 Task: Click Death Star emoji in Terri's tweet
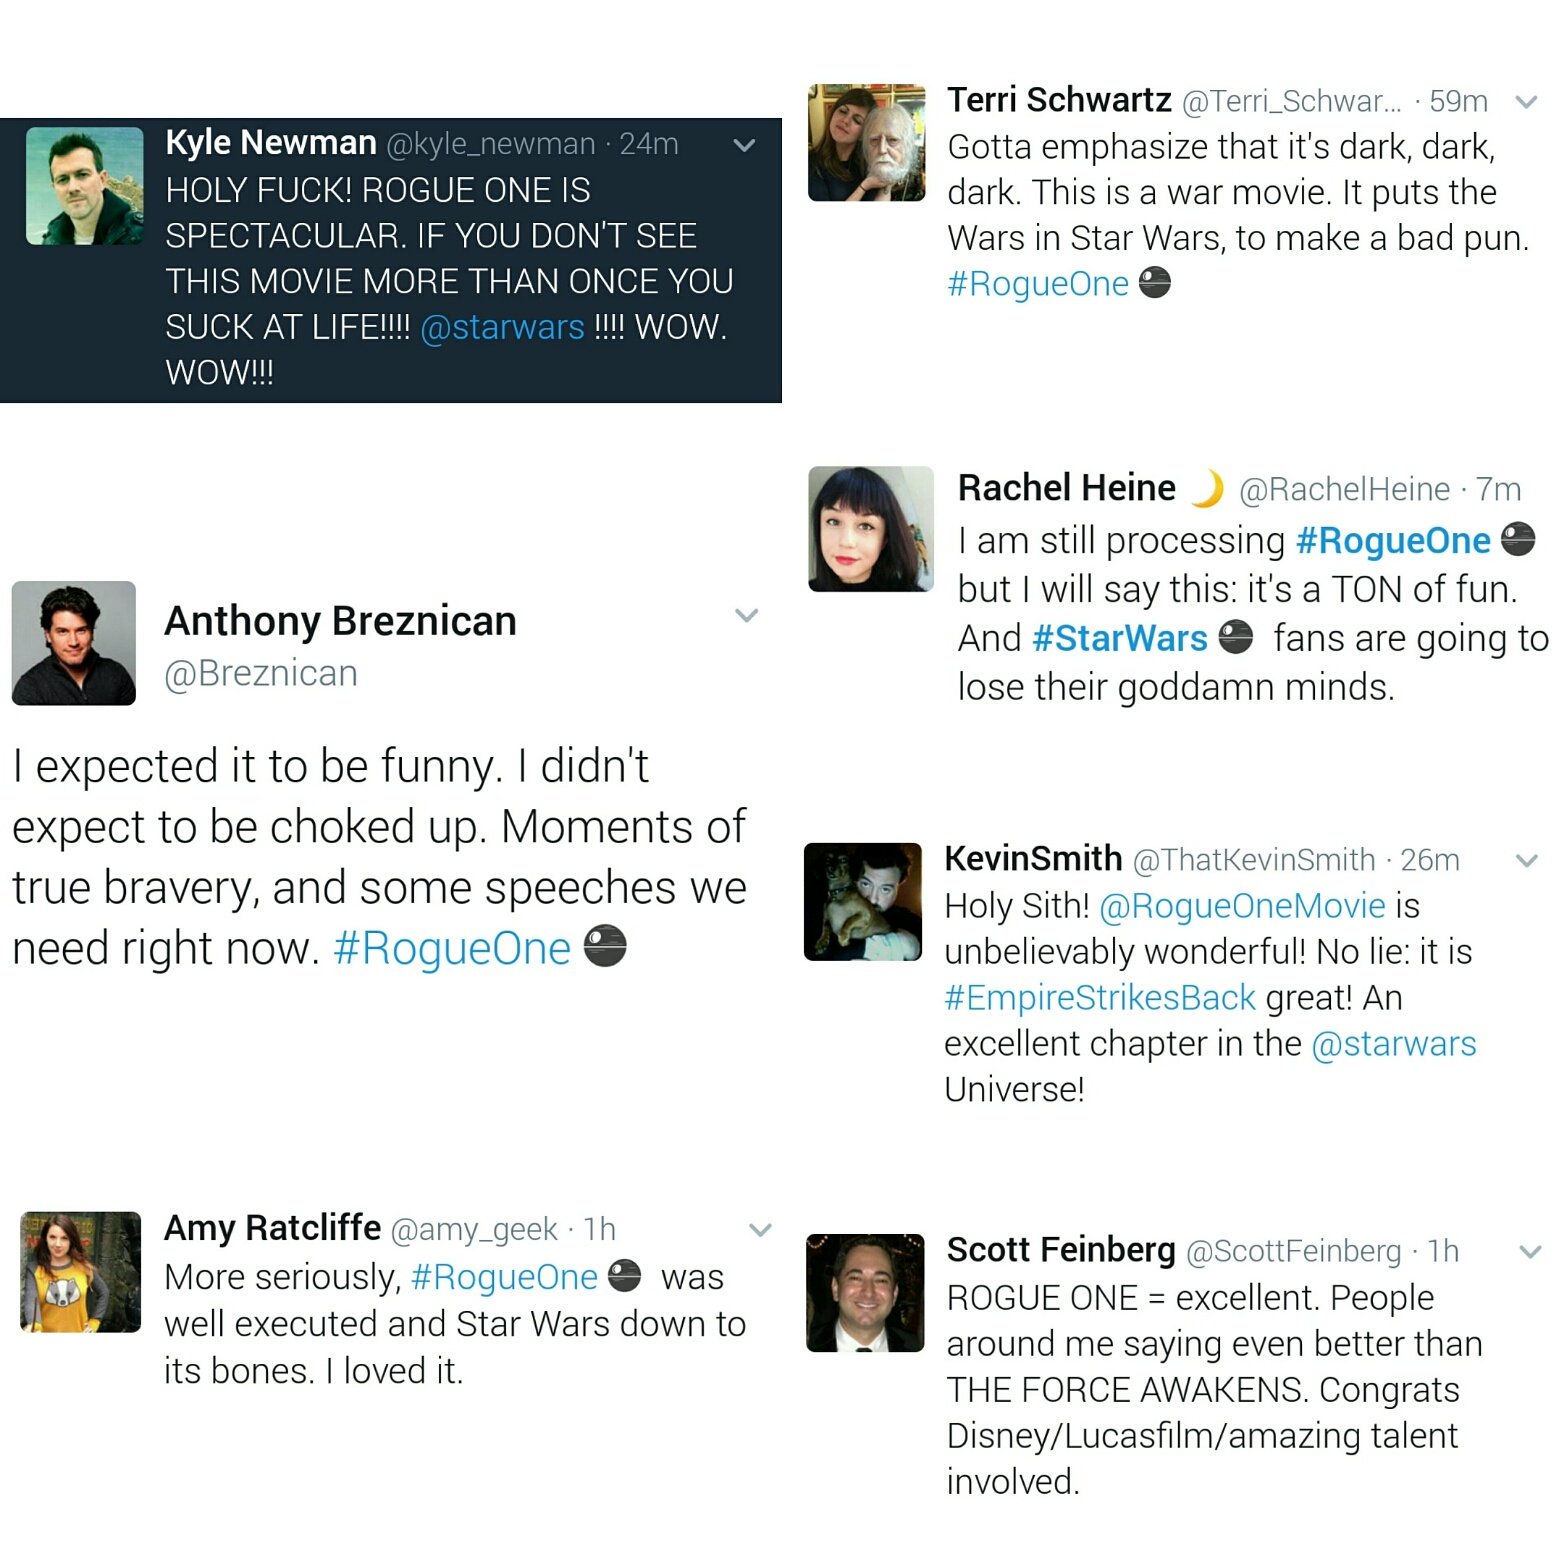click(x=1154, y=283)
